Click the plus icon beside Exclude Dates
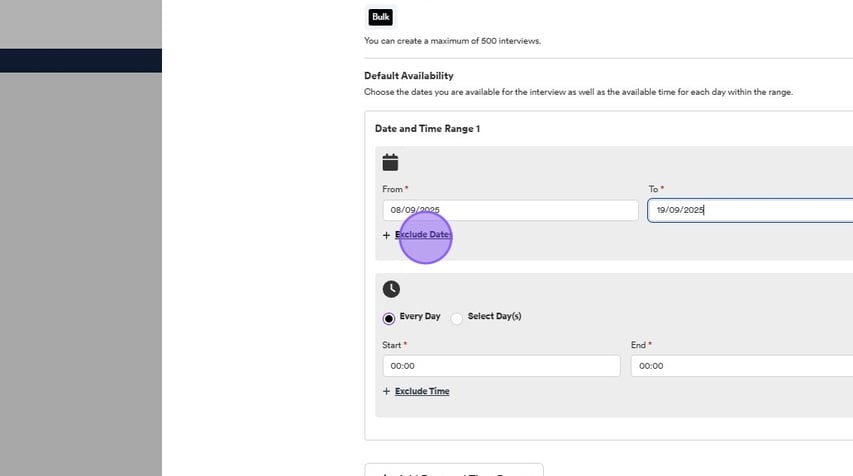 pyautogui.click(x=386, y=236)
